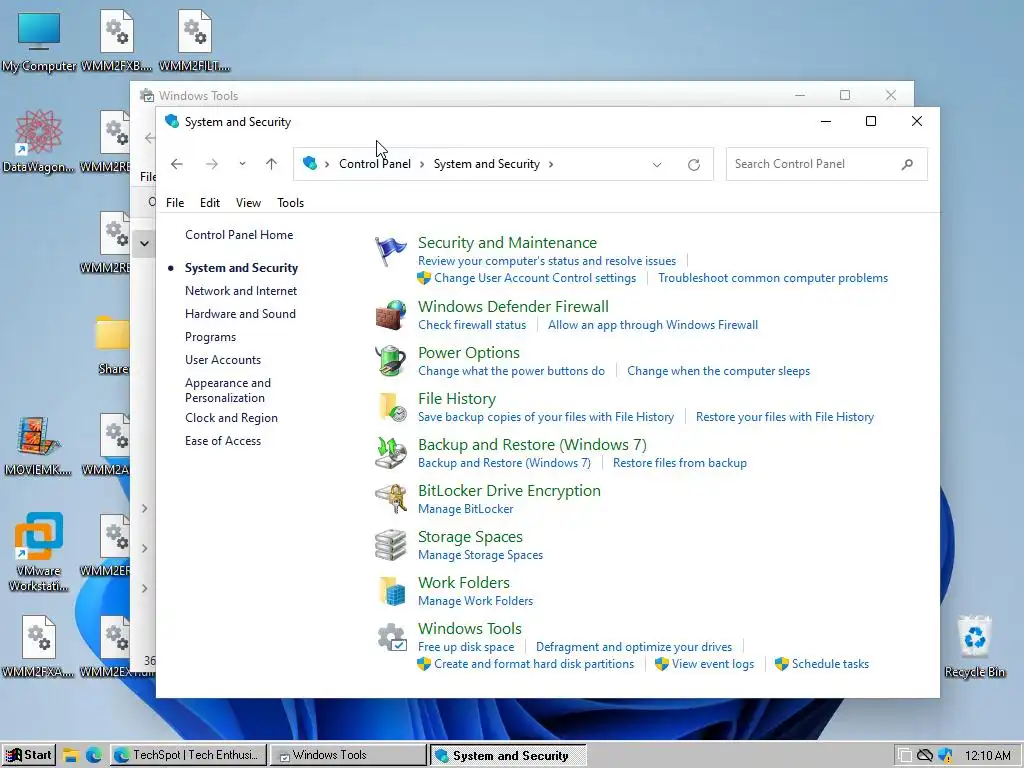Launch Edge from the taskbar quick launch
1024x768 pixels.
94,756
